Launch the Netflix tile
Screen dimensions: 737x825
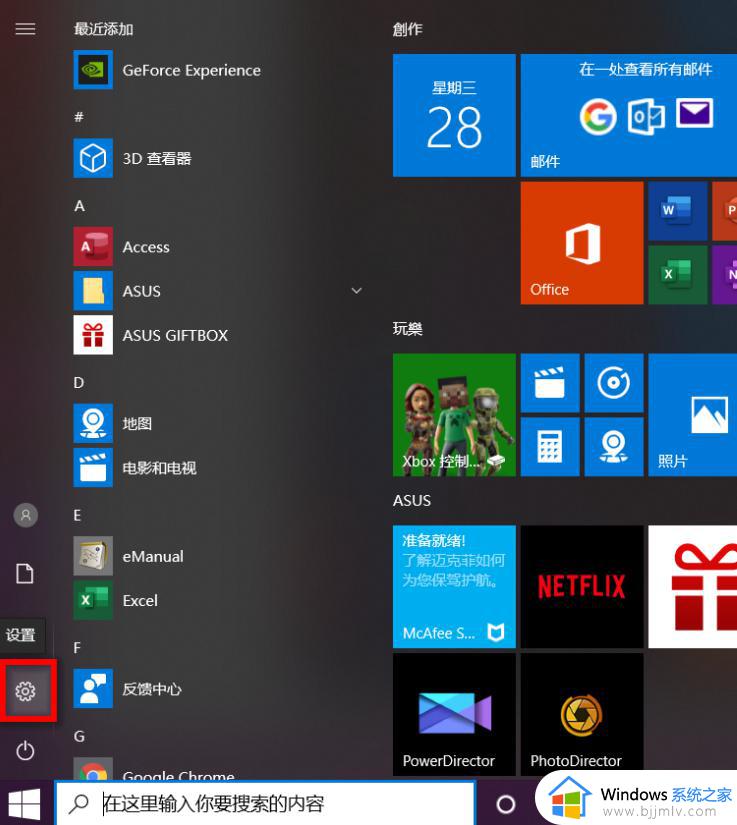[x=582, y=587]
